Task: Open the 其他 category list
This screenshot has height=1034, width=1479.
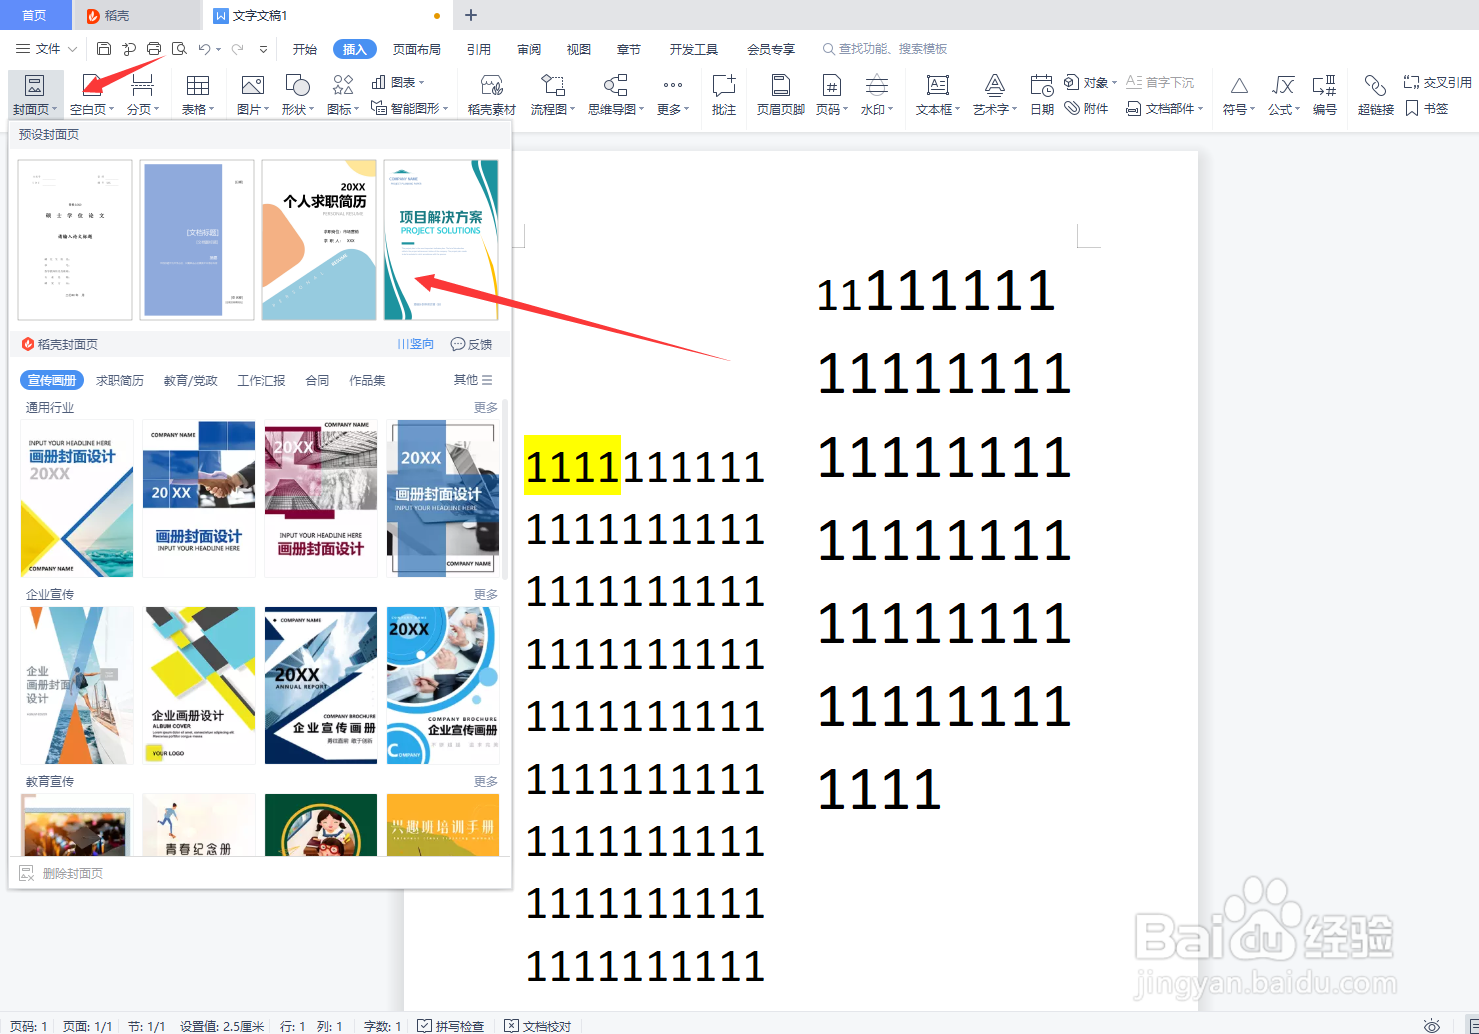Action: click(473, 380)
